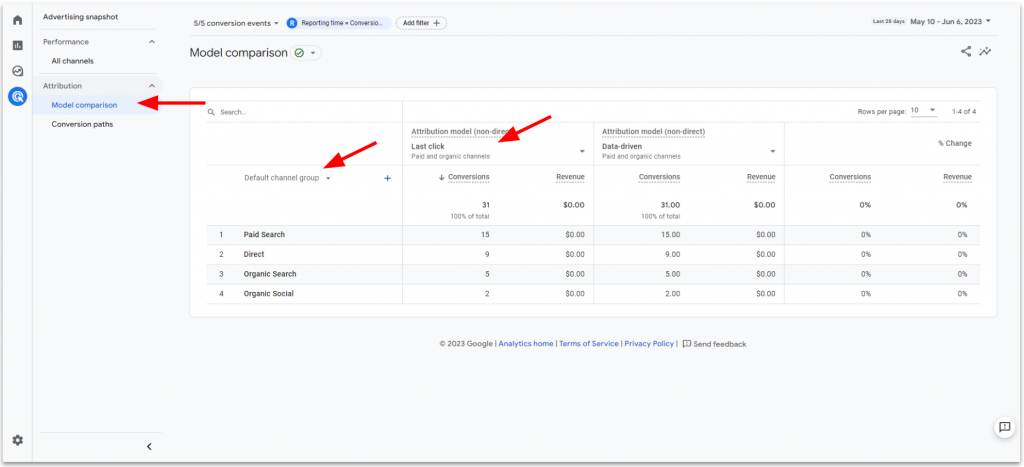1024x467 pixels.
Task: Open the Conversion paths report
Action: click(82, 125)
